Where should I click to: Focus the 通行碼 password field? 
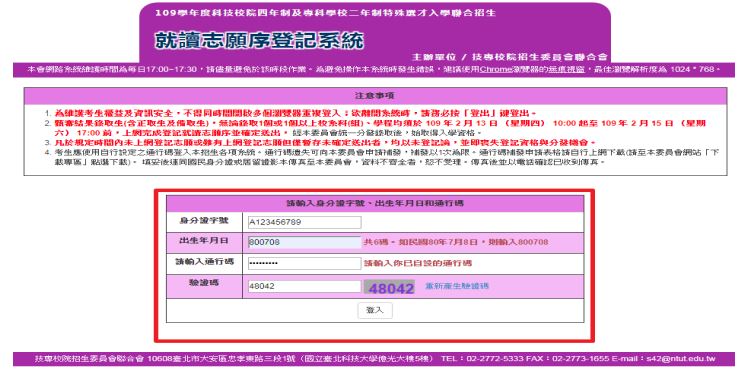coord(304,263)
